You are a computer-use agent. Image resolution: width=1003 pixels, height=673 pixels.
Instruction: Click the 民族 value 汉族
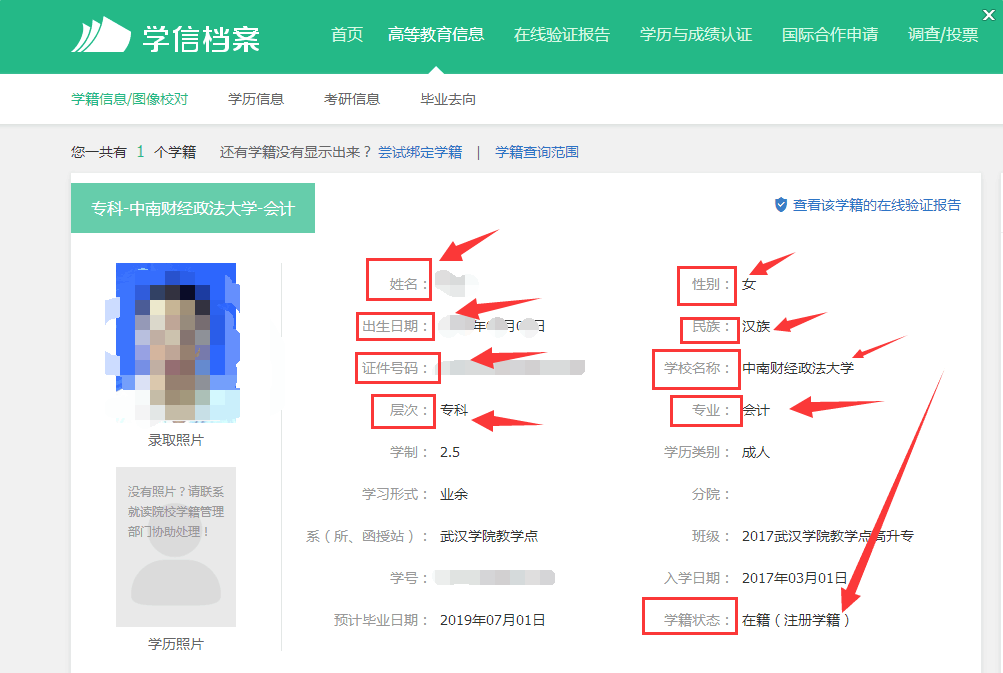tap(755, 326)
